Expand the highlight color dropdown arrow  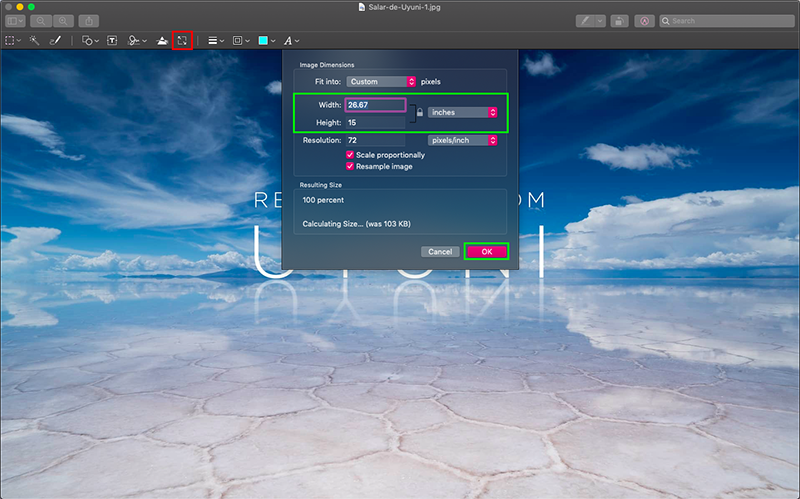(600, 21)
